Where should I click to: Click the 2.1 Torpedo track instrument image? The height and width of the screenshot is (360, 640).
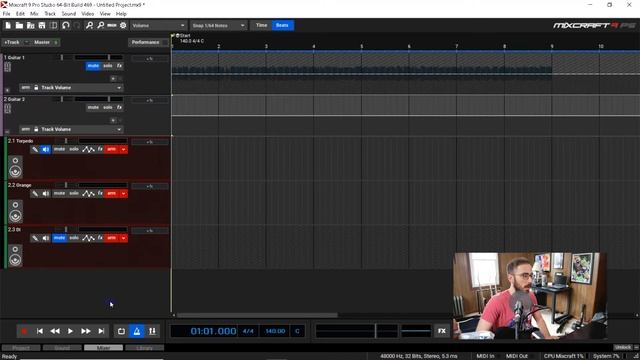[16, 167]
